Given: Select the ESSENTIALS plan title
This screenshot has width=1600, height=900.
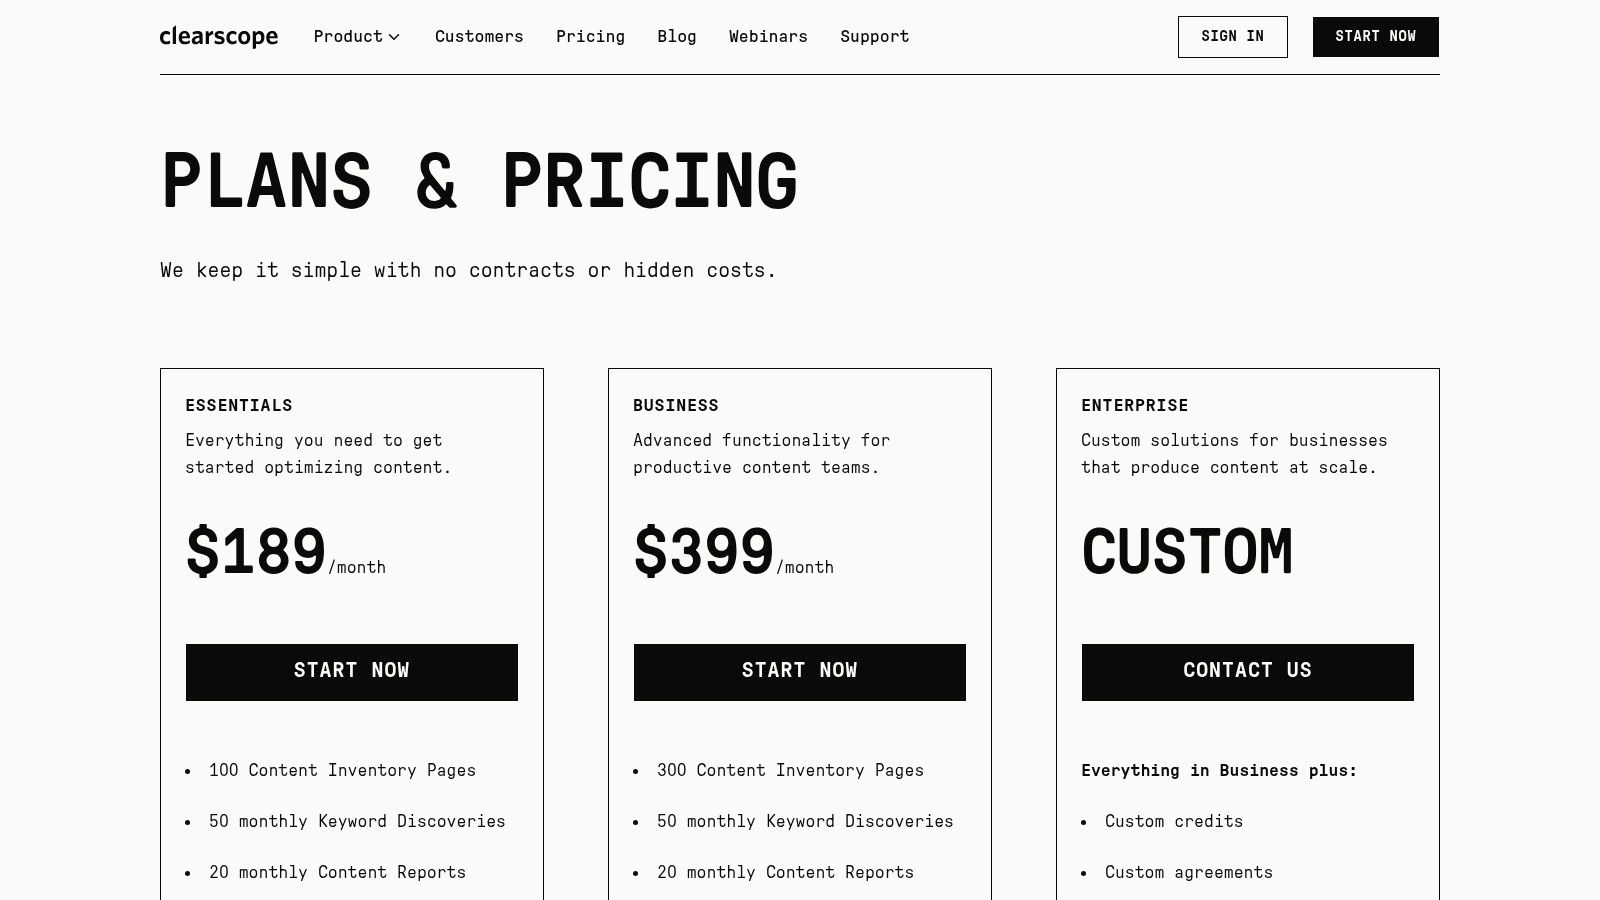Looking at the screenshot, I should (x=239, y=405).
